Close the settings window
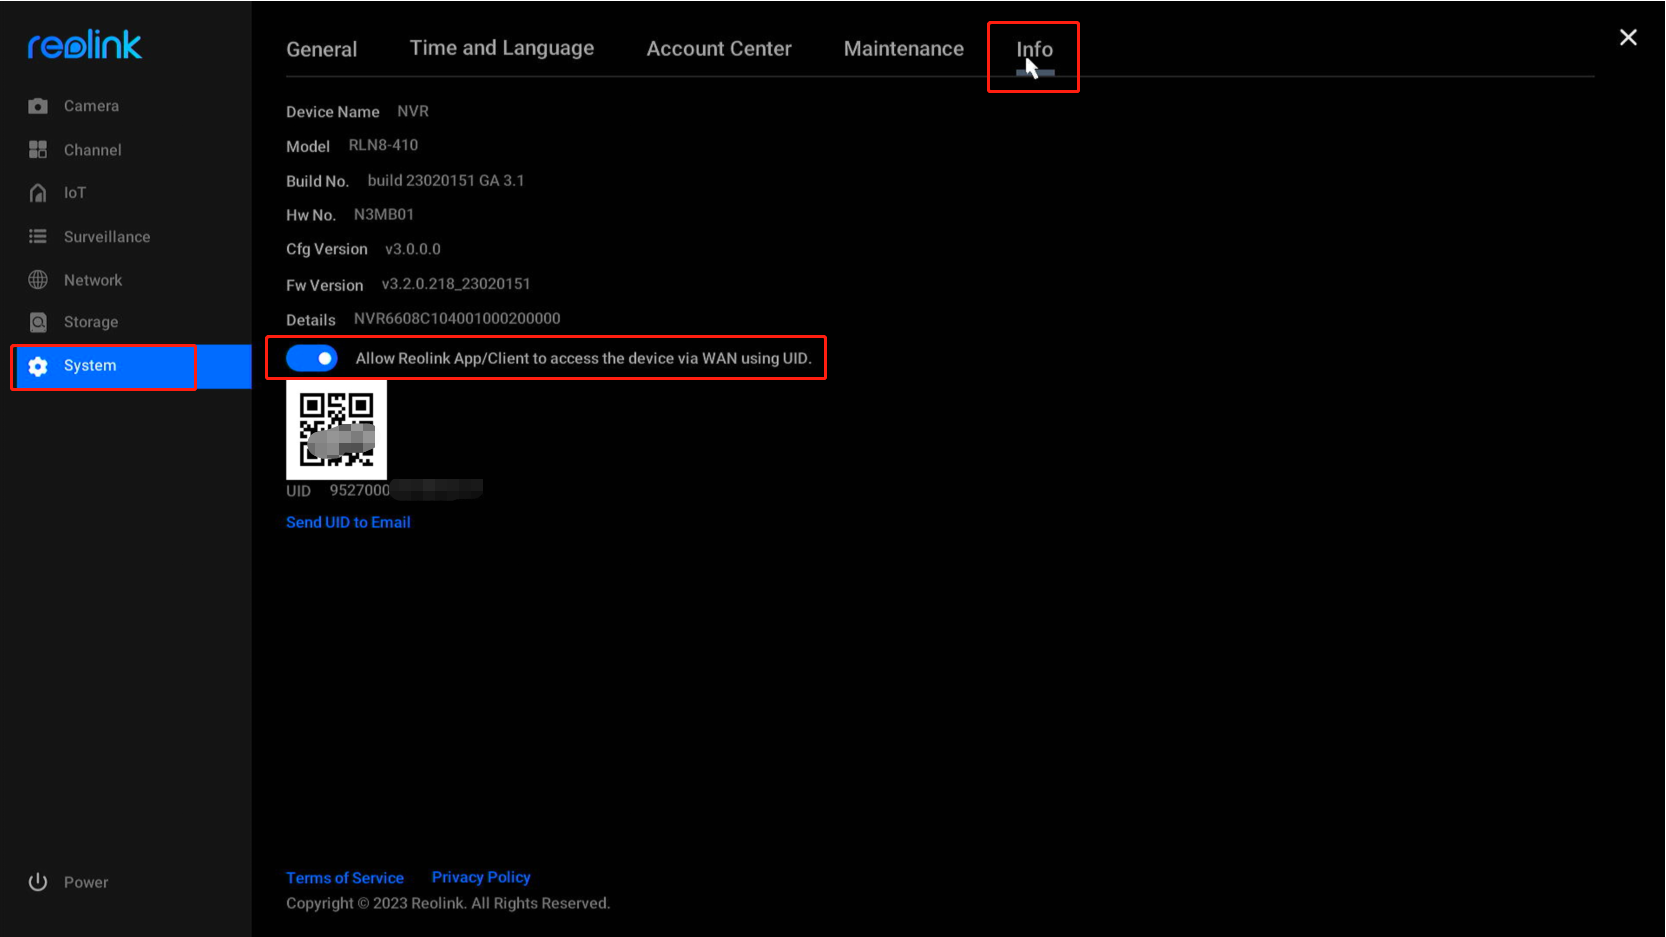 pos(1628,37)
